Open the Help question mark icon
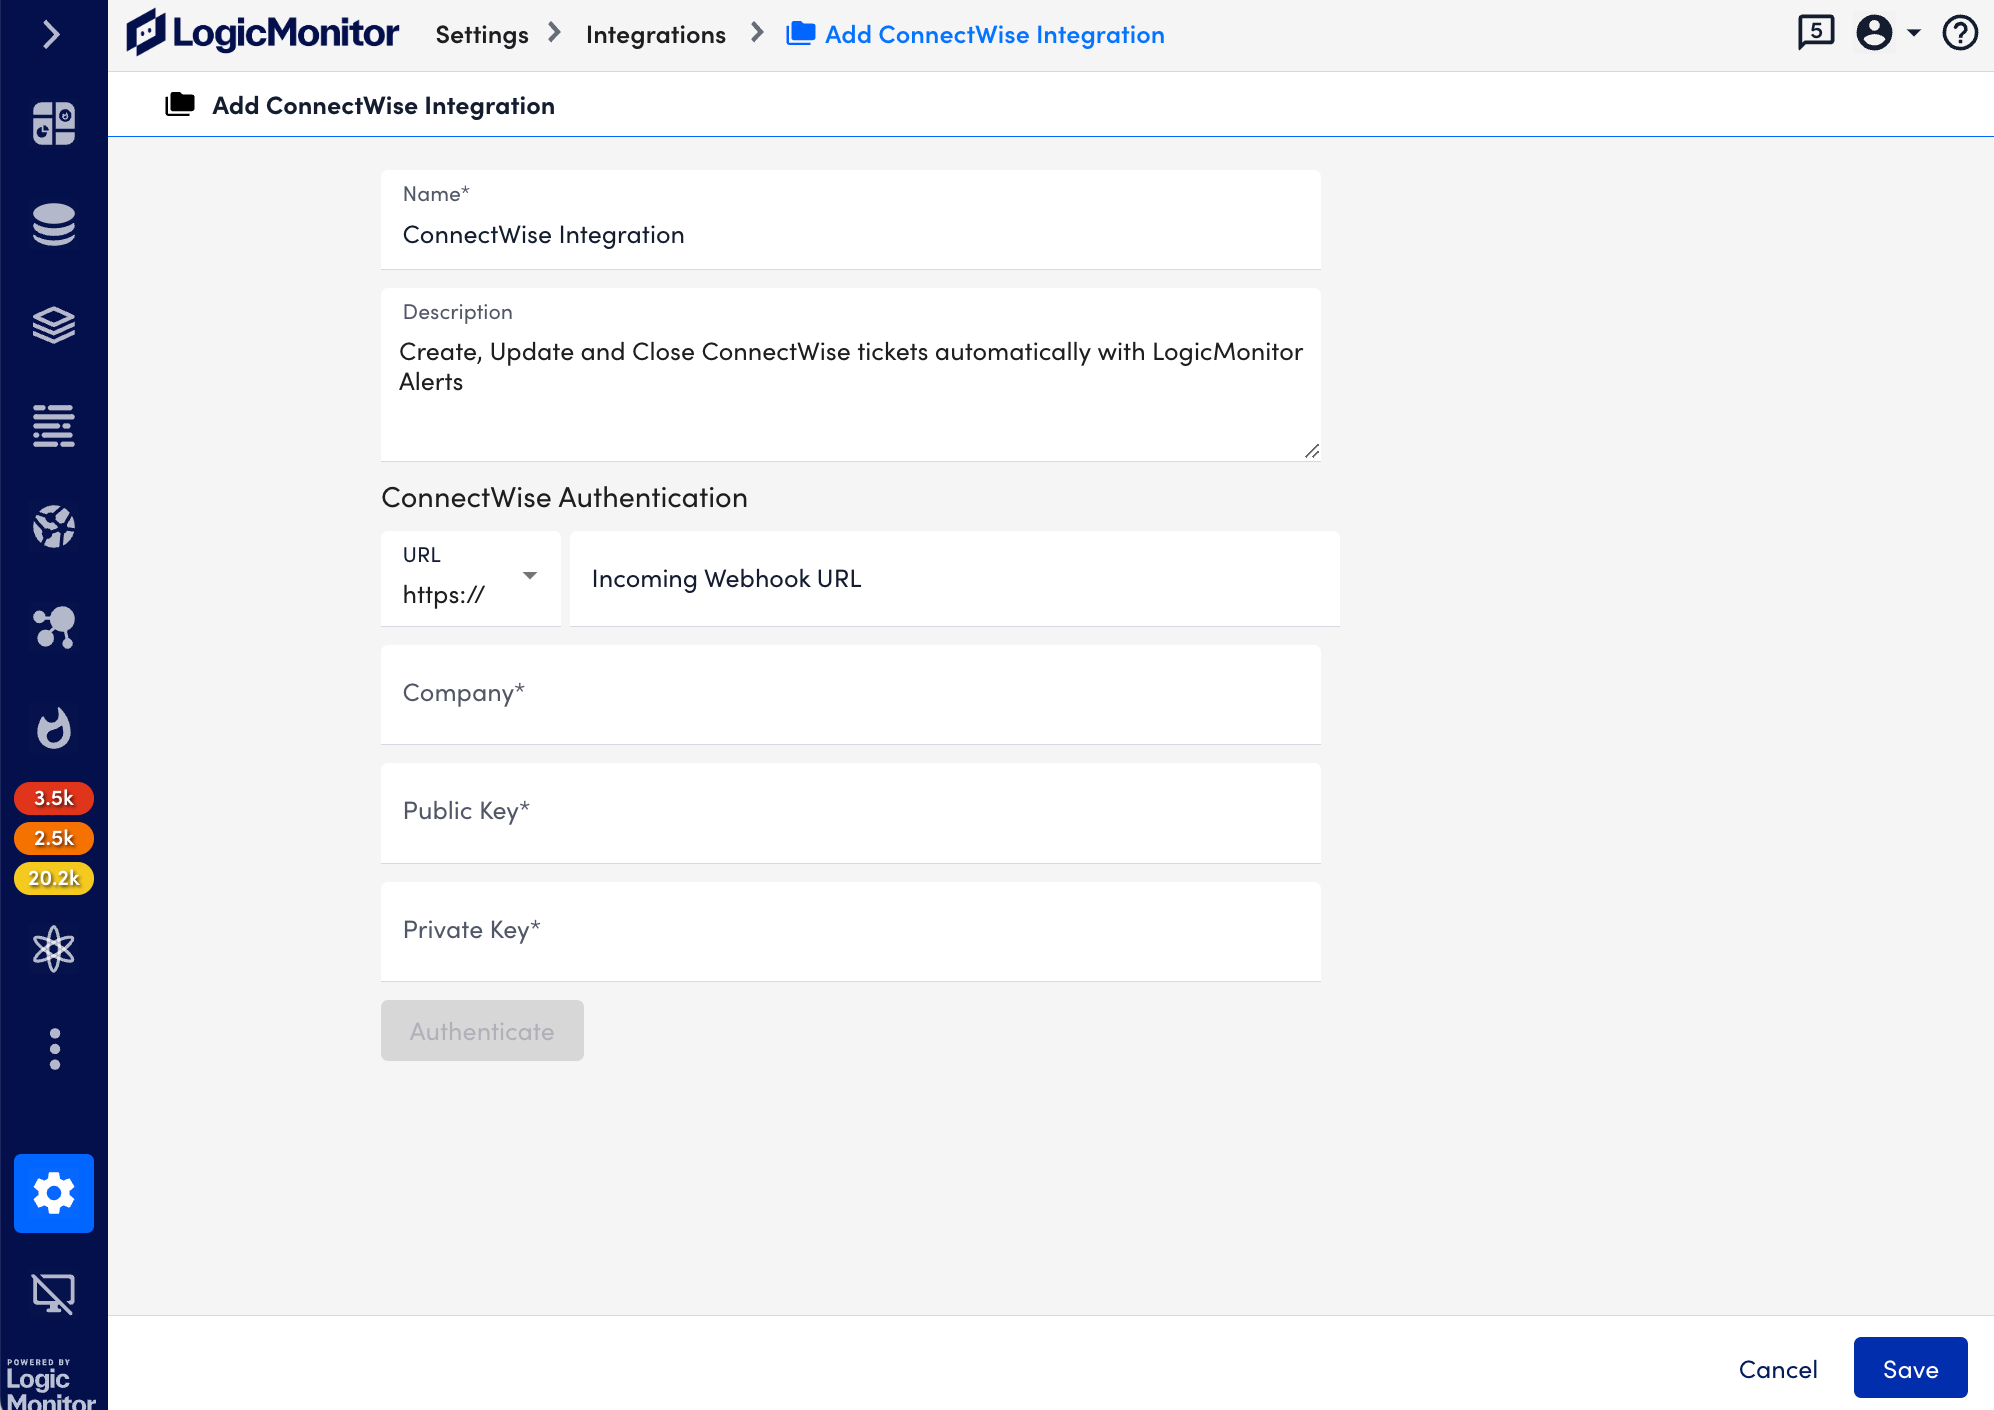This screenshot has width=1994, height=1410. (x=1960, y=33)
